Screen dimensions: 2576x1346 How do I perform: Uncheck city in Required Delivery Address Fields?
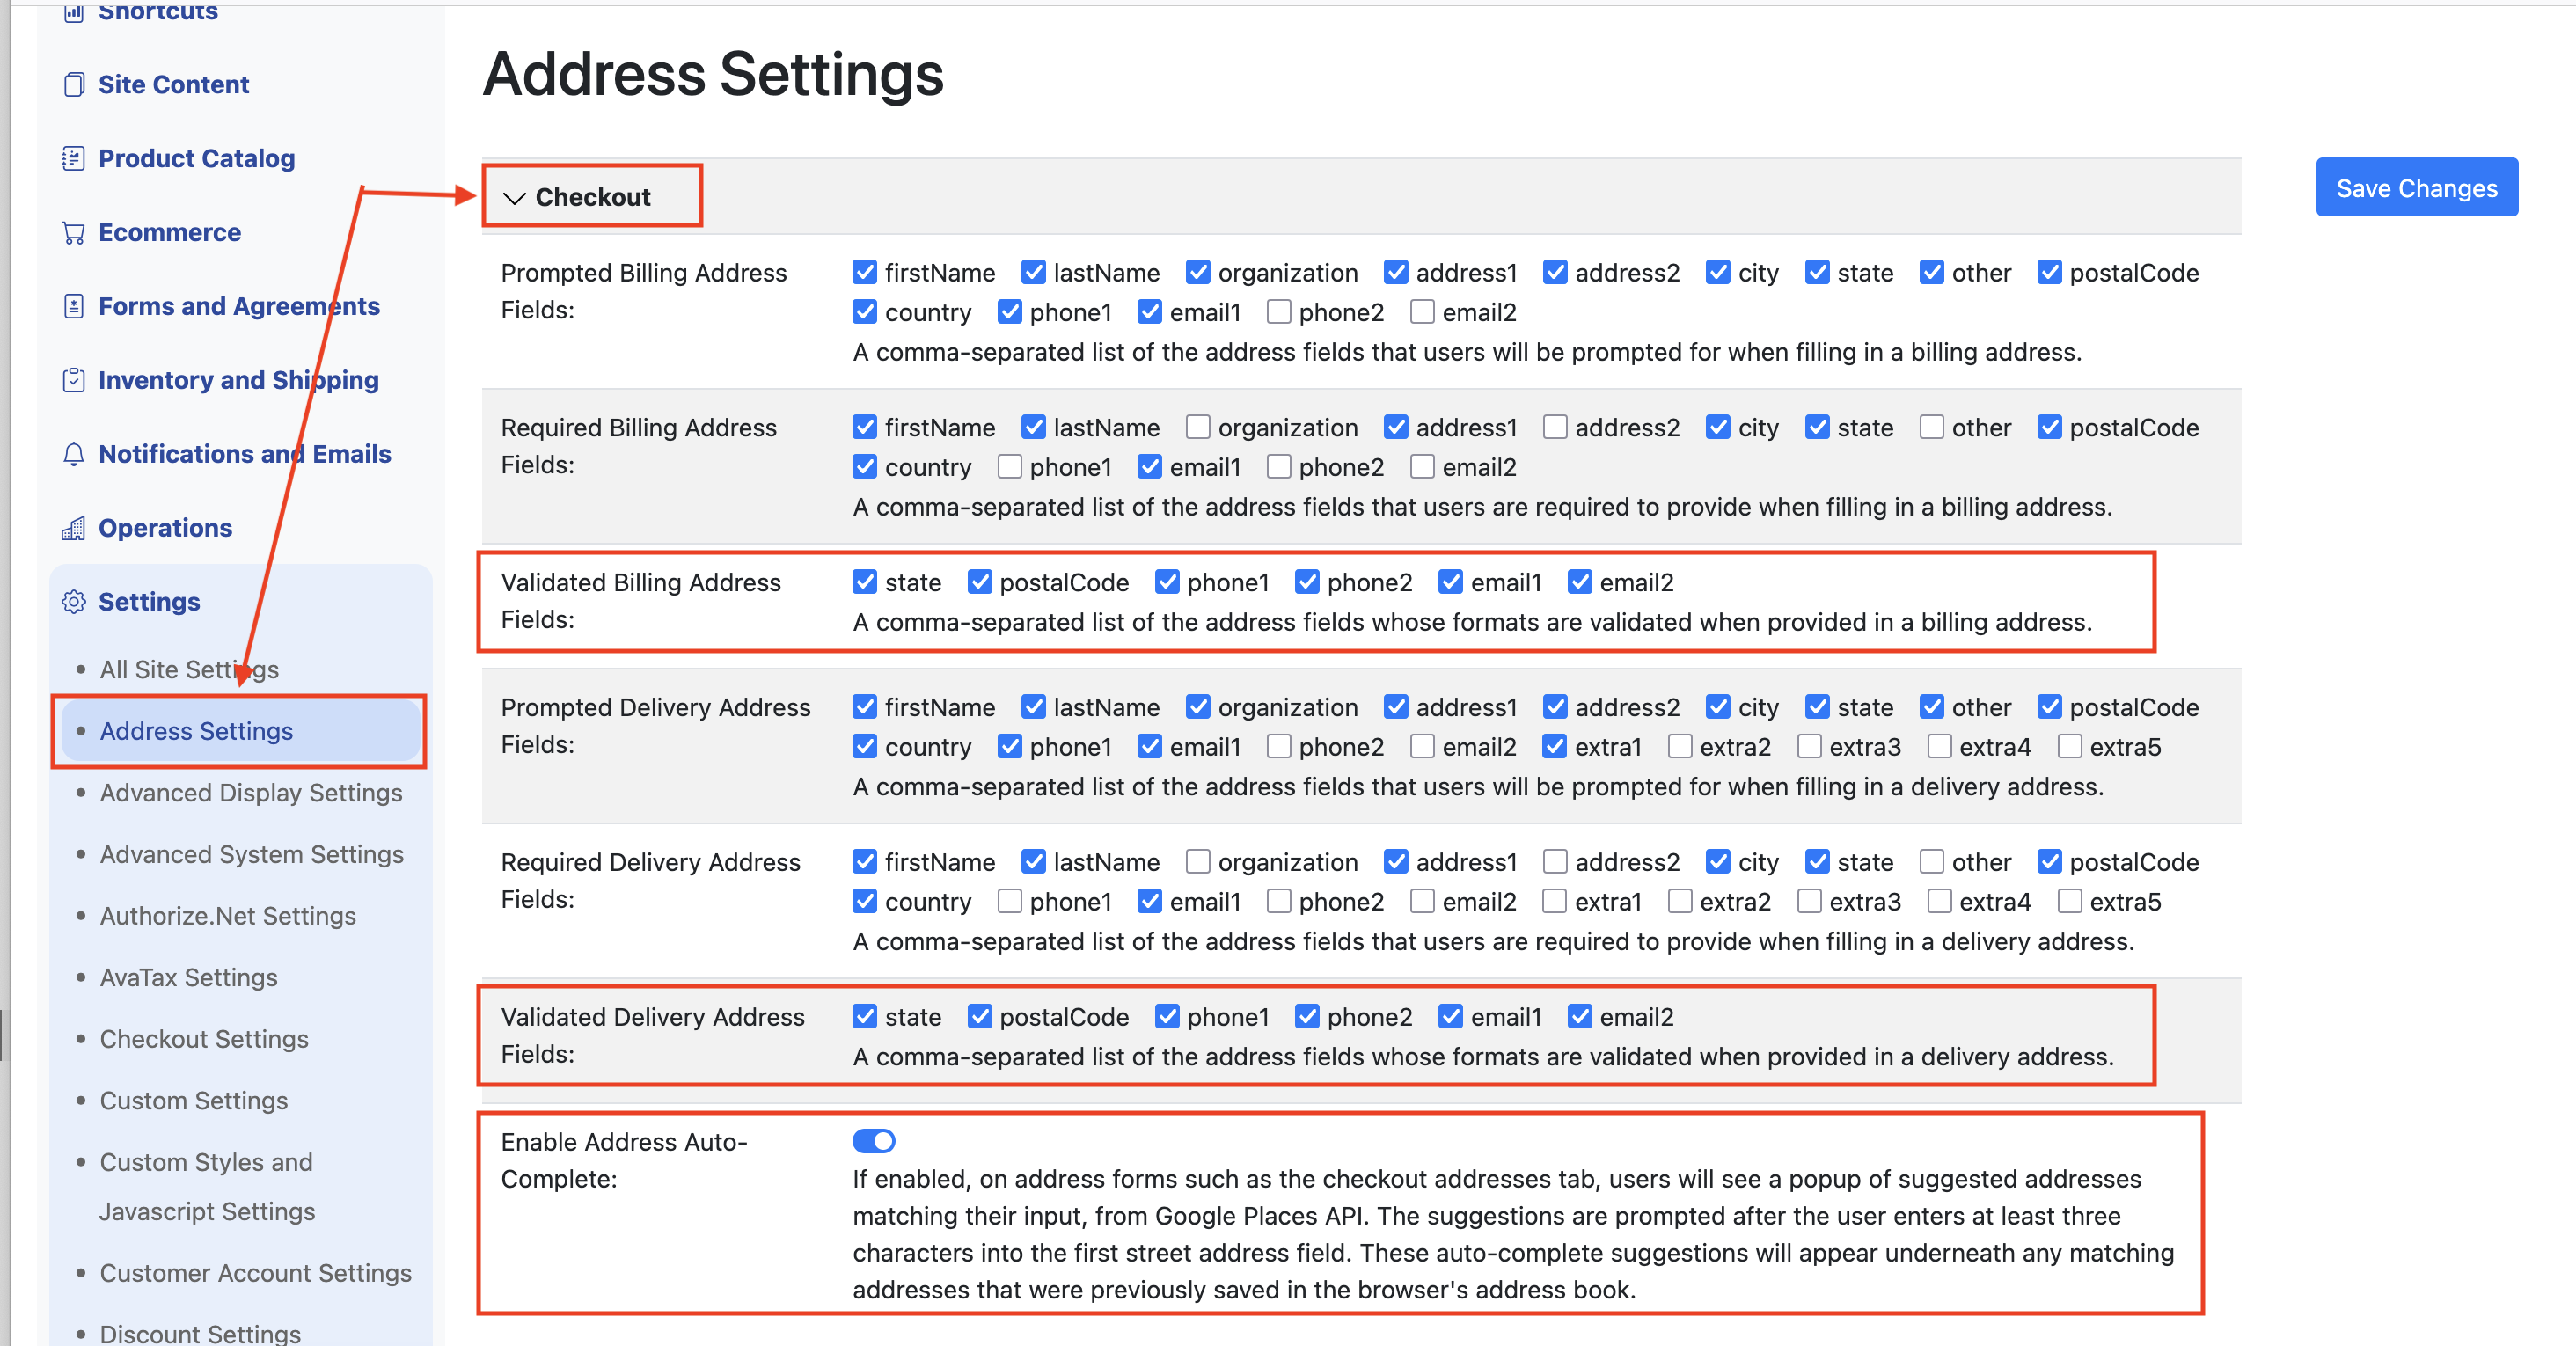(1718, 862)
